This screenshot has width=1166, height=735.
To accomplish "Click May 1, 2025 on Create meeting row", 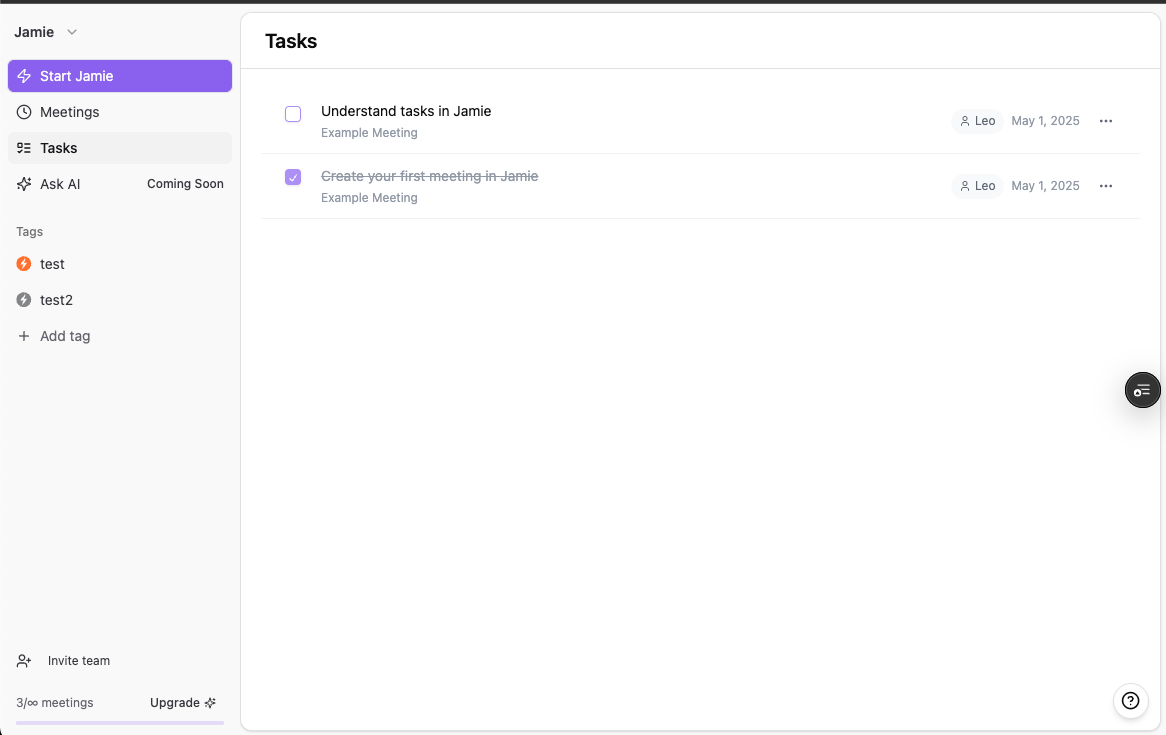I will tap(1045, 186).
